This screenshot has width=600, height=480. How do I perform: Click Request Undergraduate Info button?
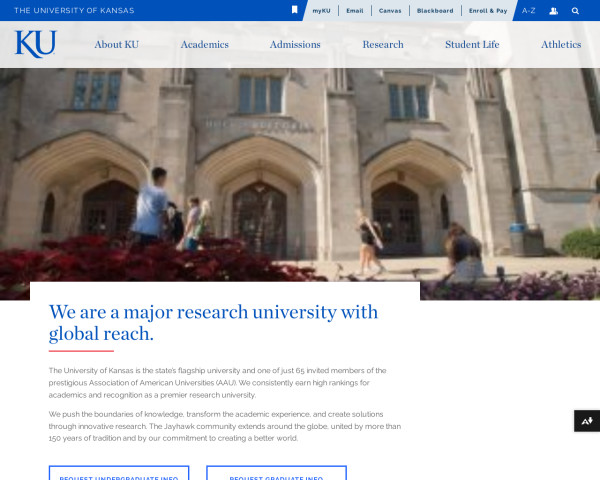120,474
